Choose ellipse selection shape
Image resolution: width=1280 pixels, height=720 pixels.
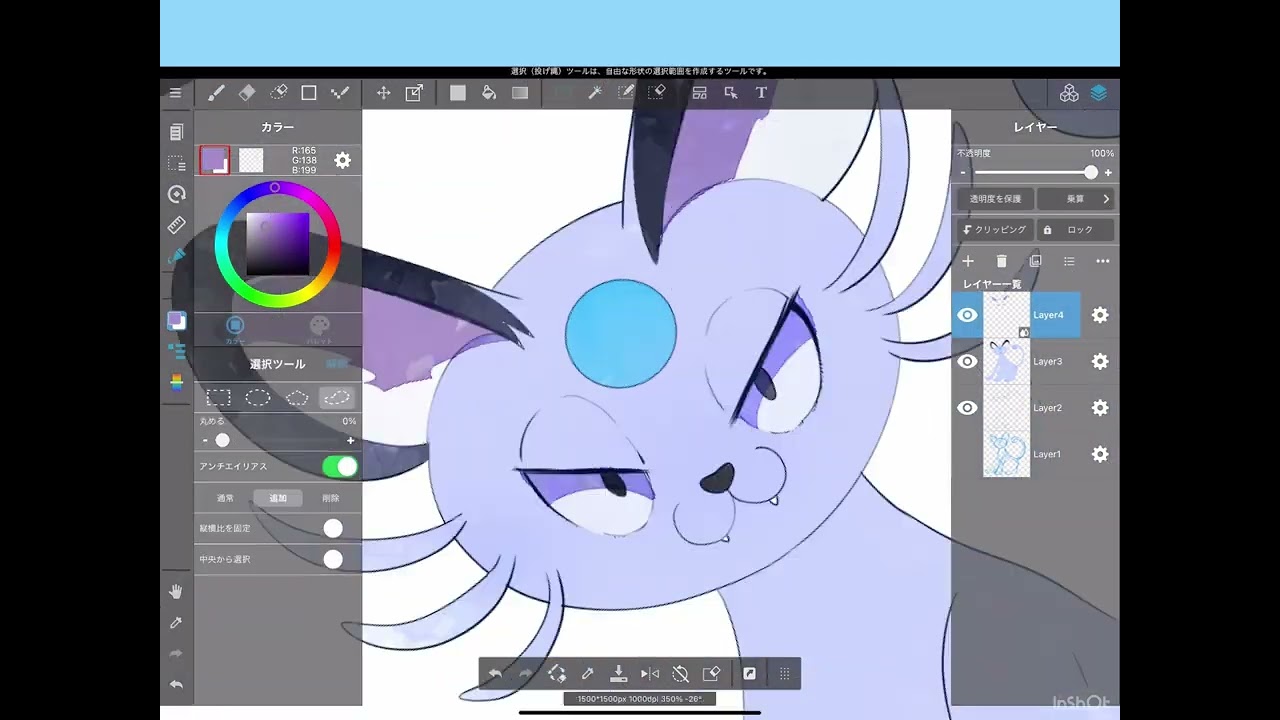(258, 398)
